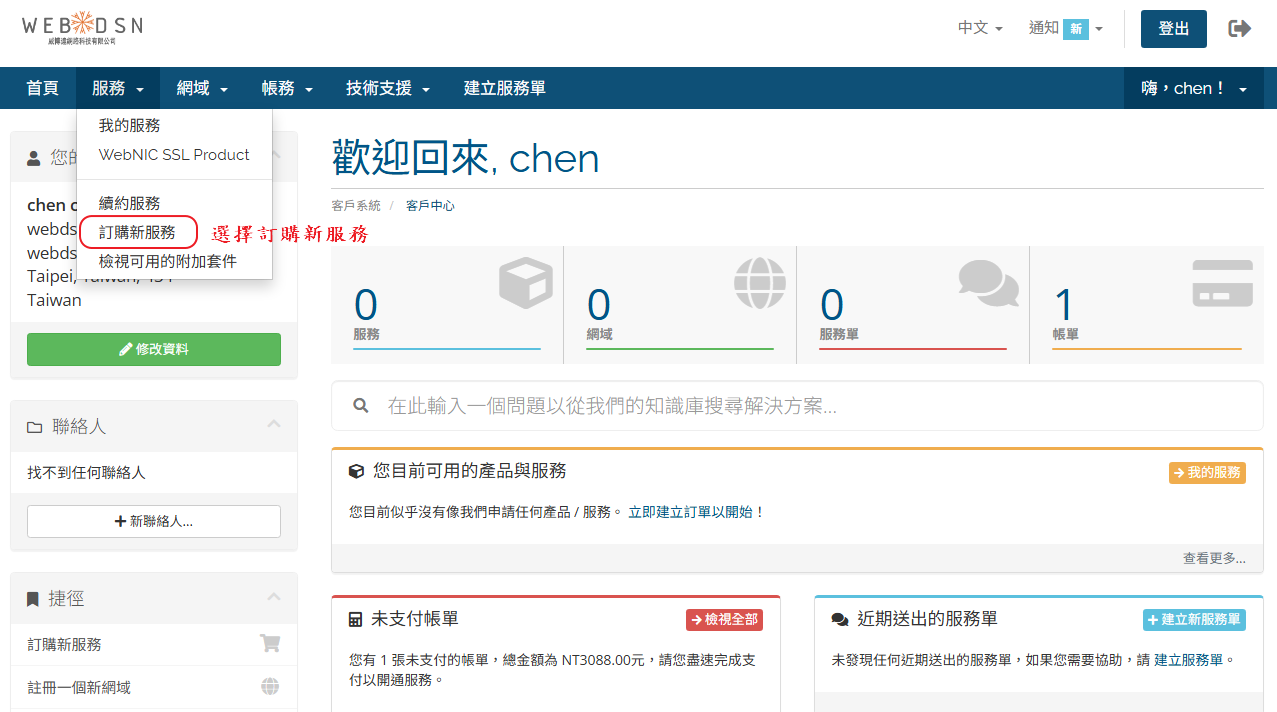Open the domains globe stat tile

click(680, 305)
